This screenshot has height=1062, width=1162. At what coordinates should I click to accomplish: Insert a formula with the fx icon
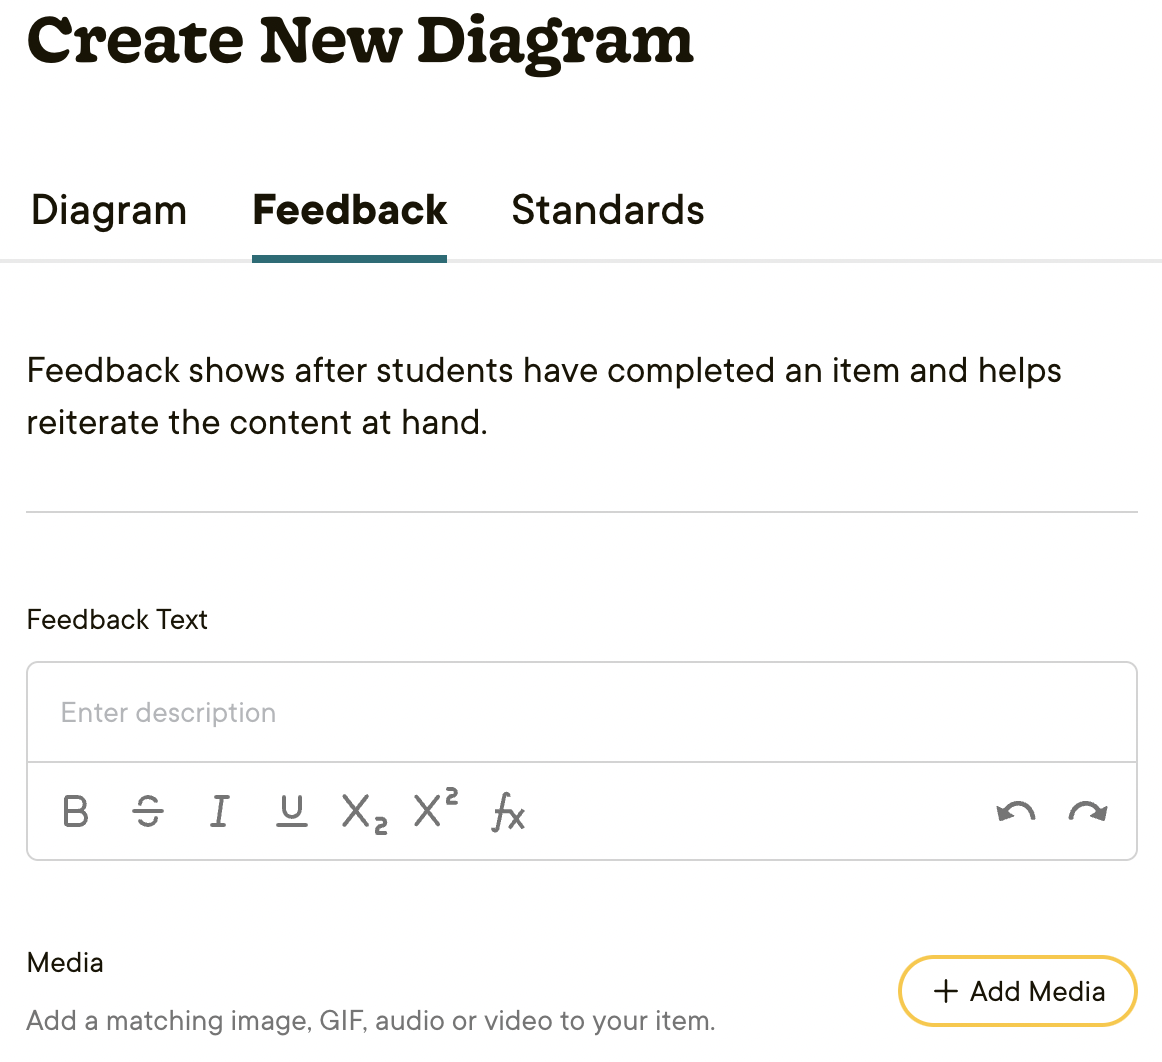[x=508, y=811]
